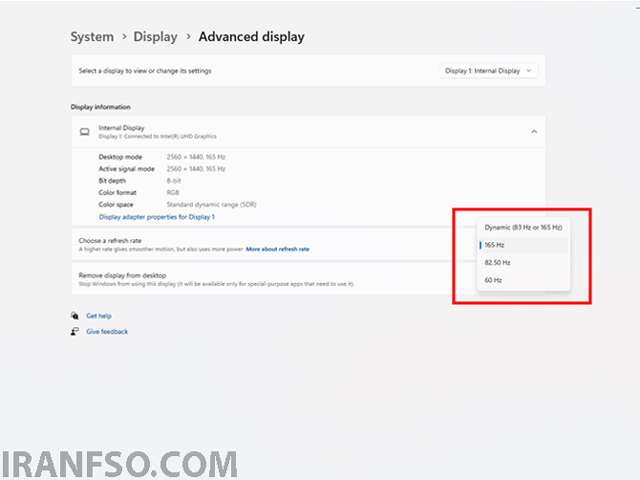The height and width of the screenshot is (480, 640).
Task: Click the Get help icon
Action: pyautogui.click(x=75, y=316)
